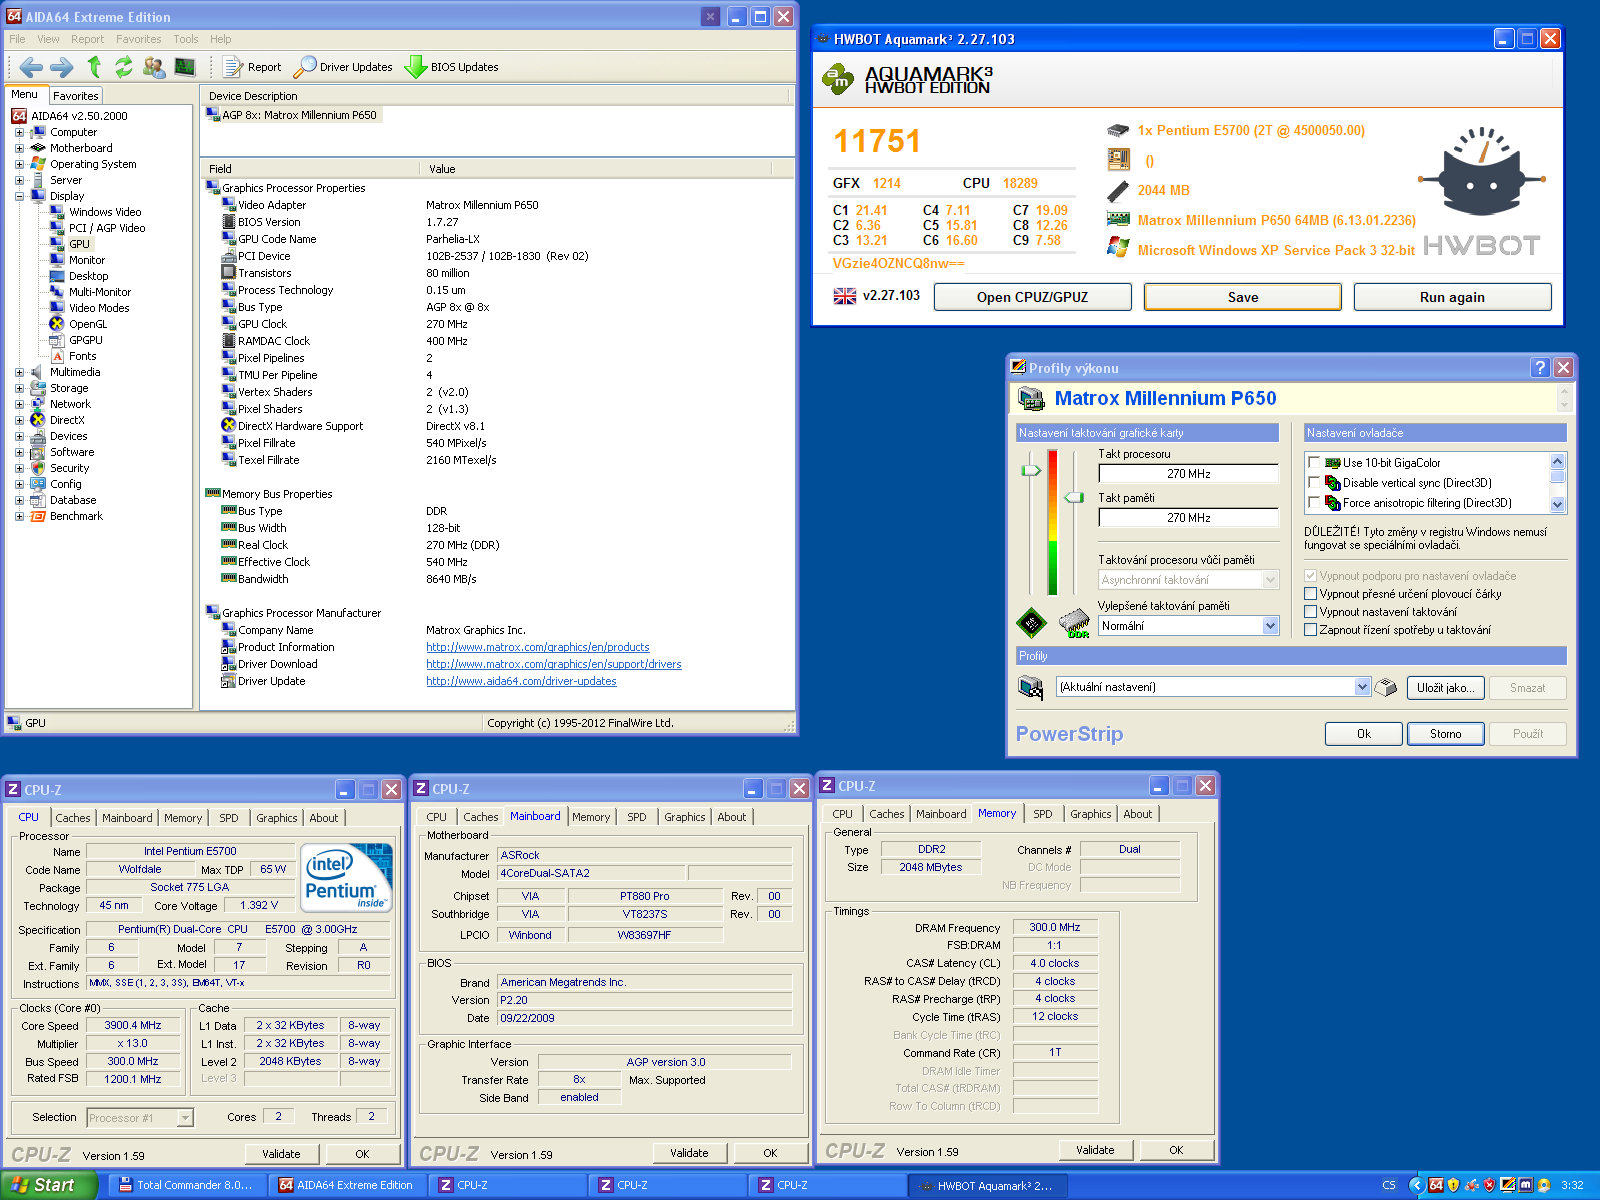Select DirectX node in AIDA64 tree
Image resolution: width=1600 pixels, height=1200 pixels.
coord(67,420)
